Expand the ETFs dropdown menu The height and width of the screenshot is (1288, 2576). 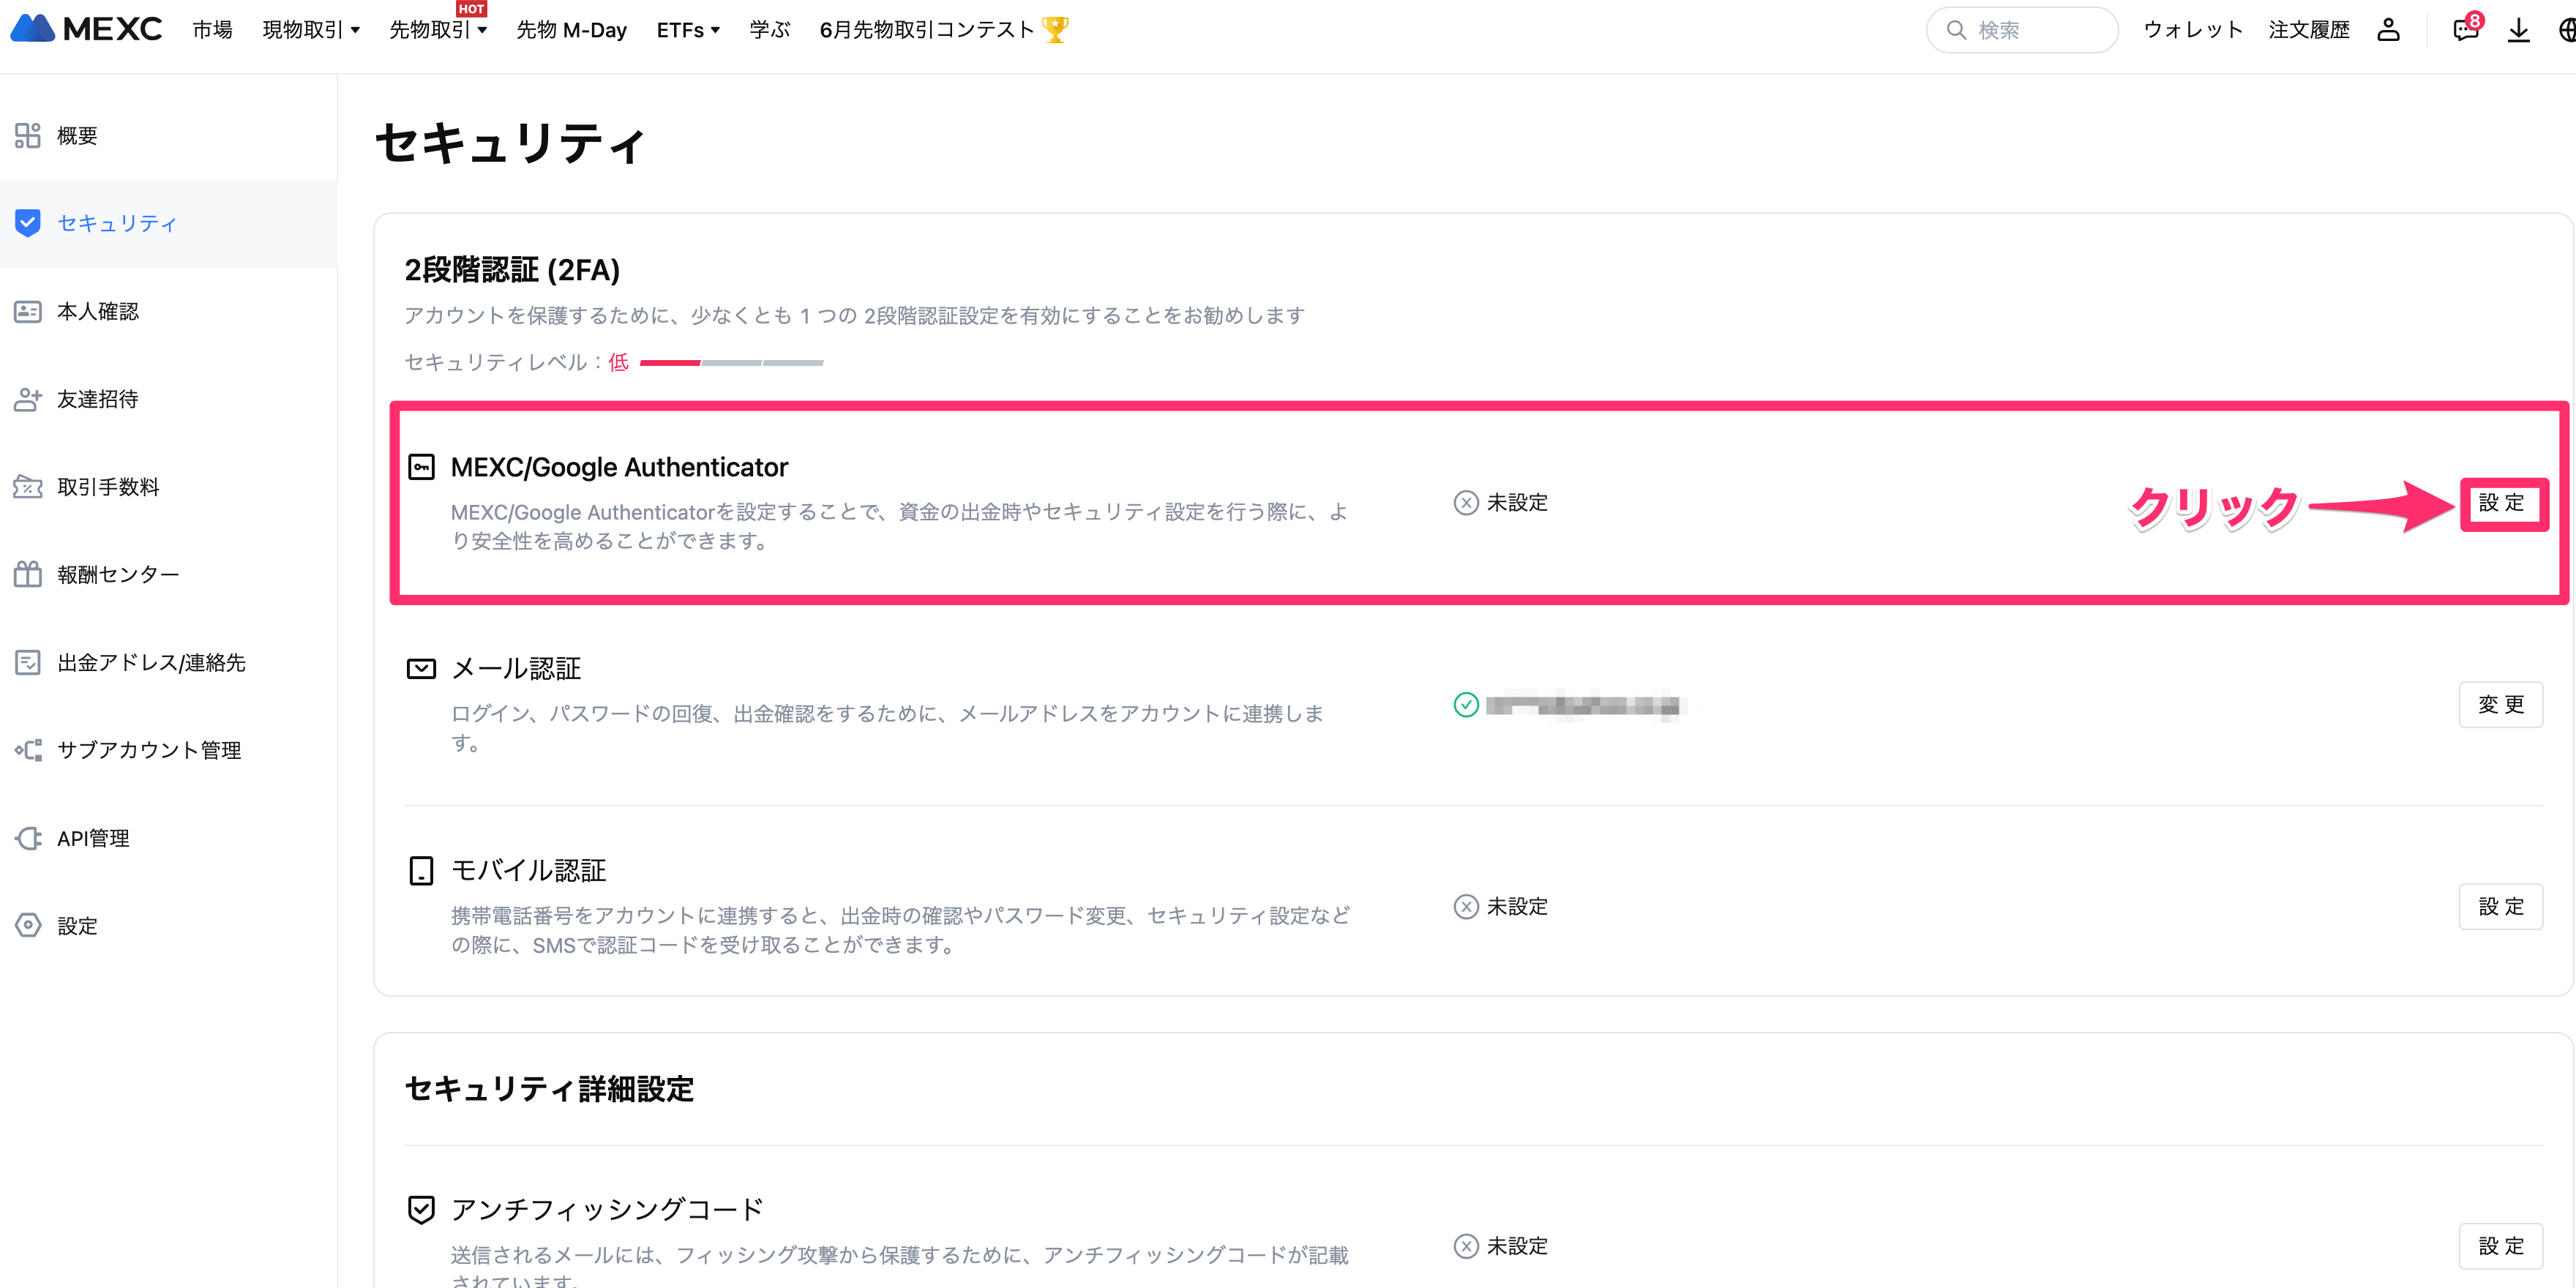(688, 30)
